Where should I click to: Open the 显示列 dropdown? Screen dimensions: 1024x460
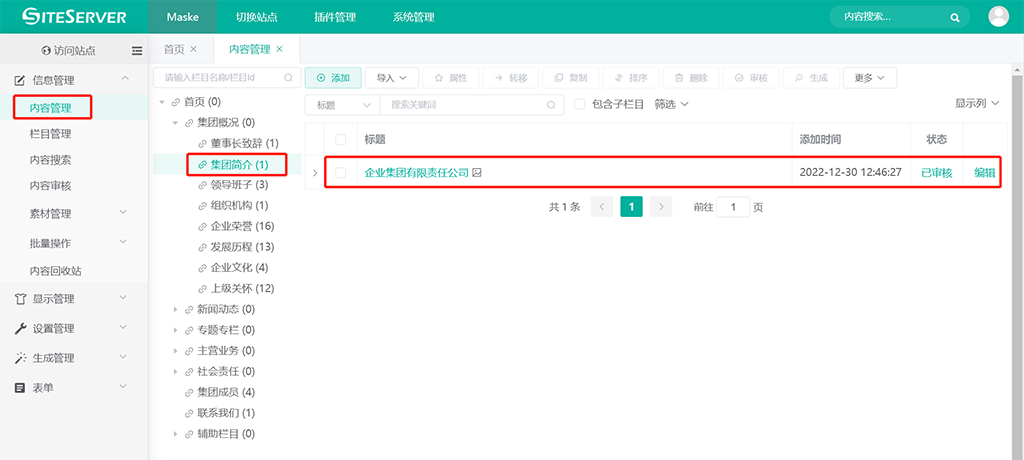976,104
